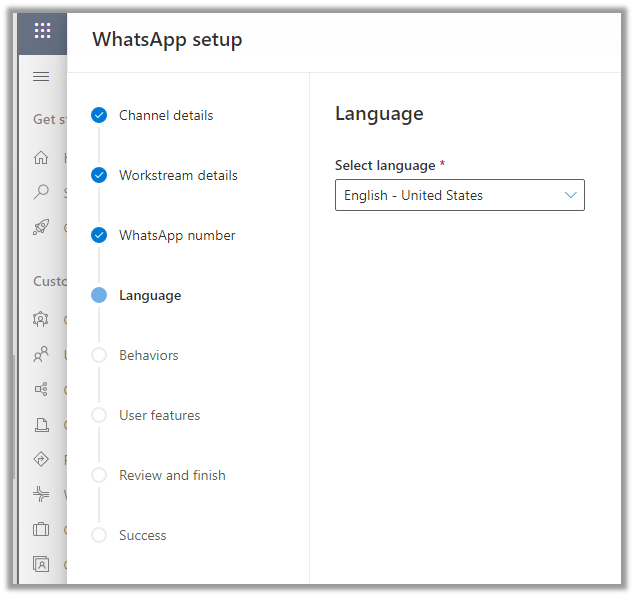Click the Channel details step label
Image resolution: width=634 pixels, height=597 pixels.
166,115
